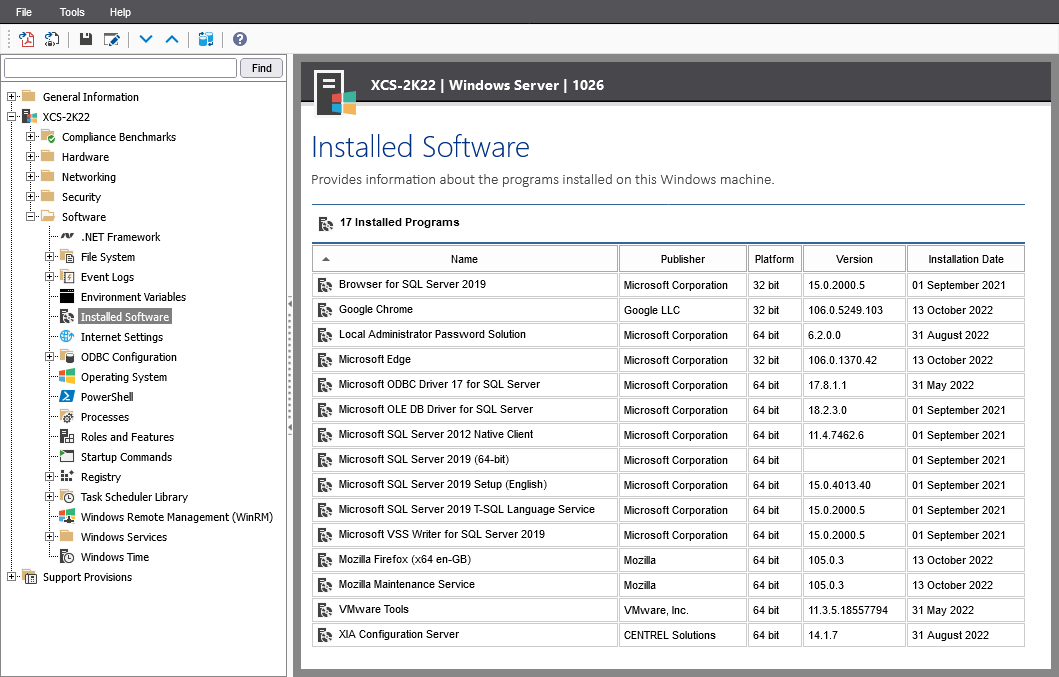The image size is (1059, 677).
Task: Click version 106.0.5249.103 cell
Action: point(854,310)
